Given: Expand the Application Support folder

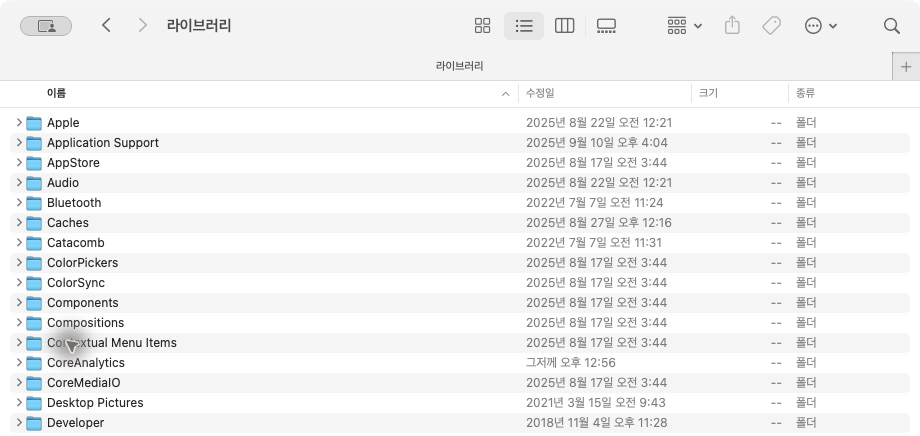Looking at the screenshot, I should [x=19, y=143].
